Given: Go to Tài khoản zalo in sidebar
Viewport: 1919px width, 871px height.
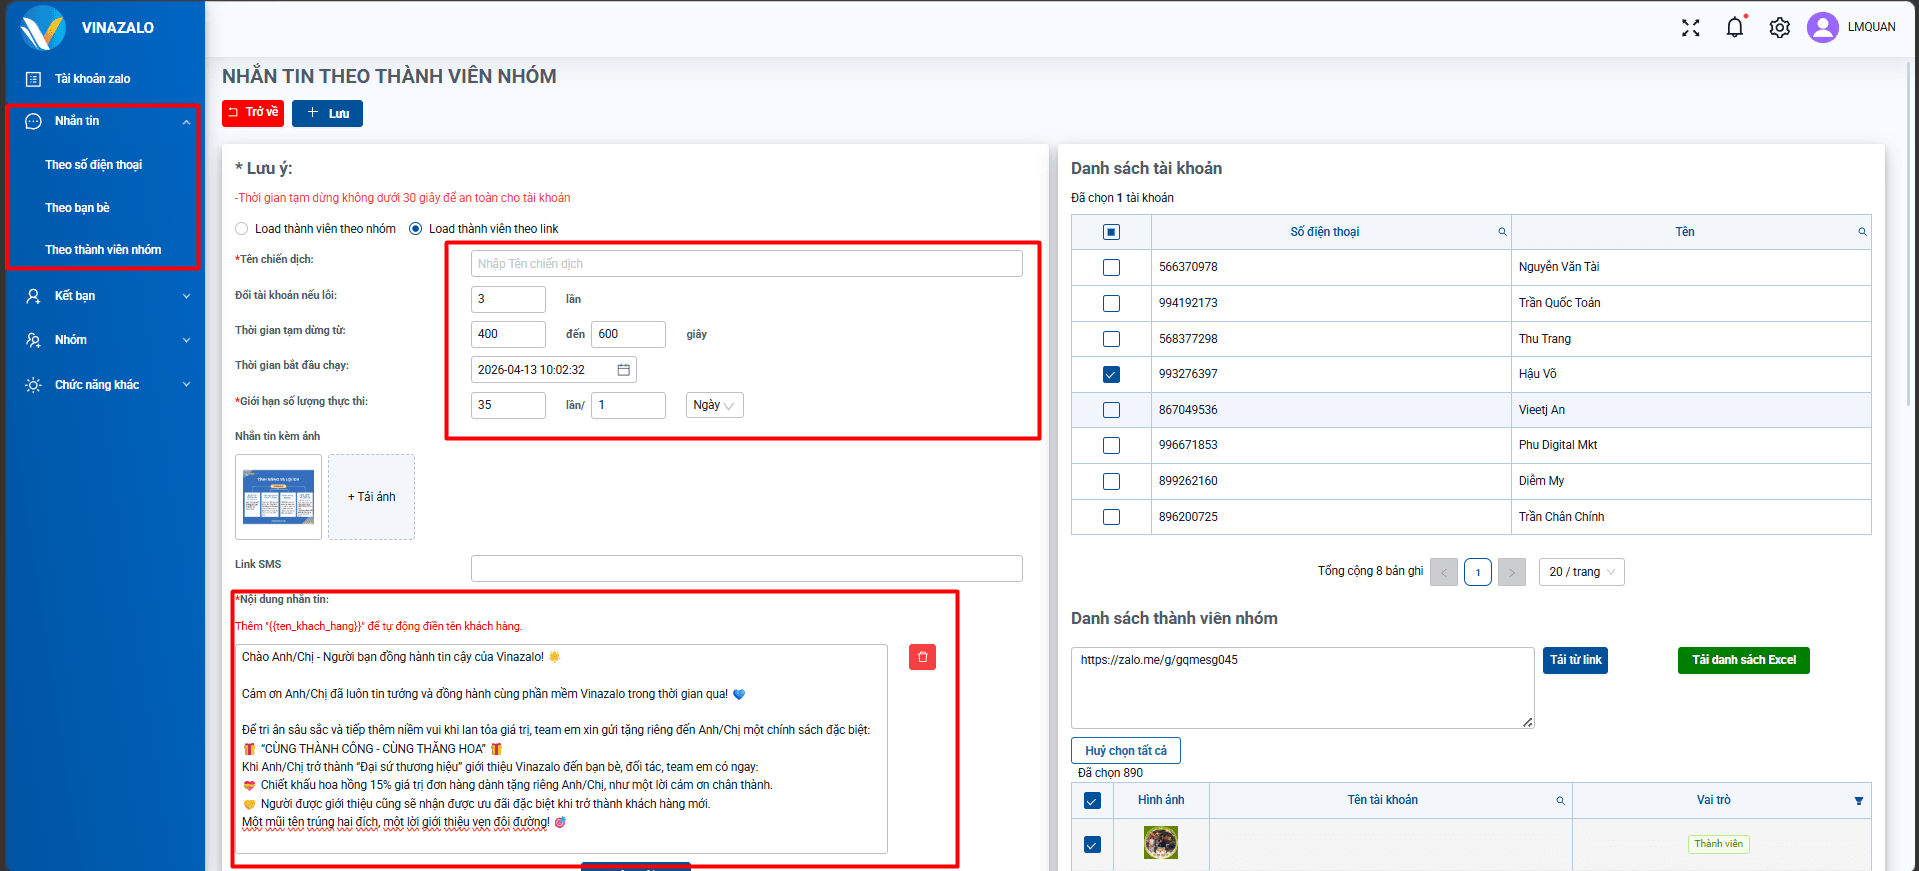Looking at the screenshot, I should click(92, 79).
